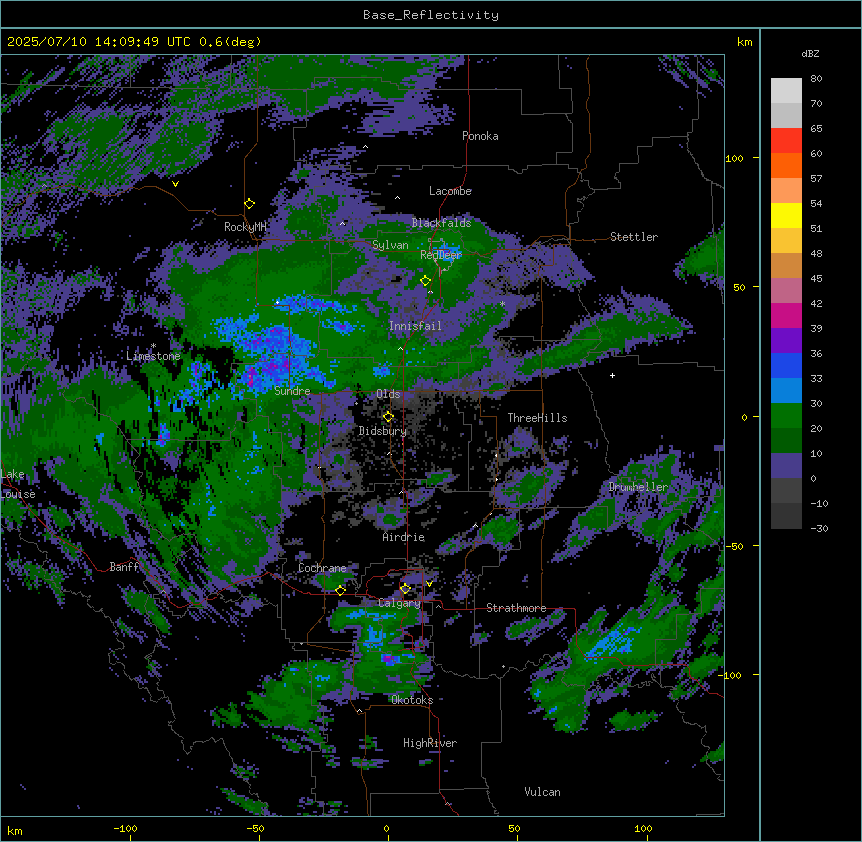Click the Stettler city label

click(x=634, y=237)
